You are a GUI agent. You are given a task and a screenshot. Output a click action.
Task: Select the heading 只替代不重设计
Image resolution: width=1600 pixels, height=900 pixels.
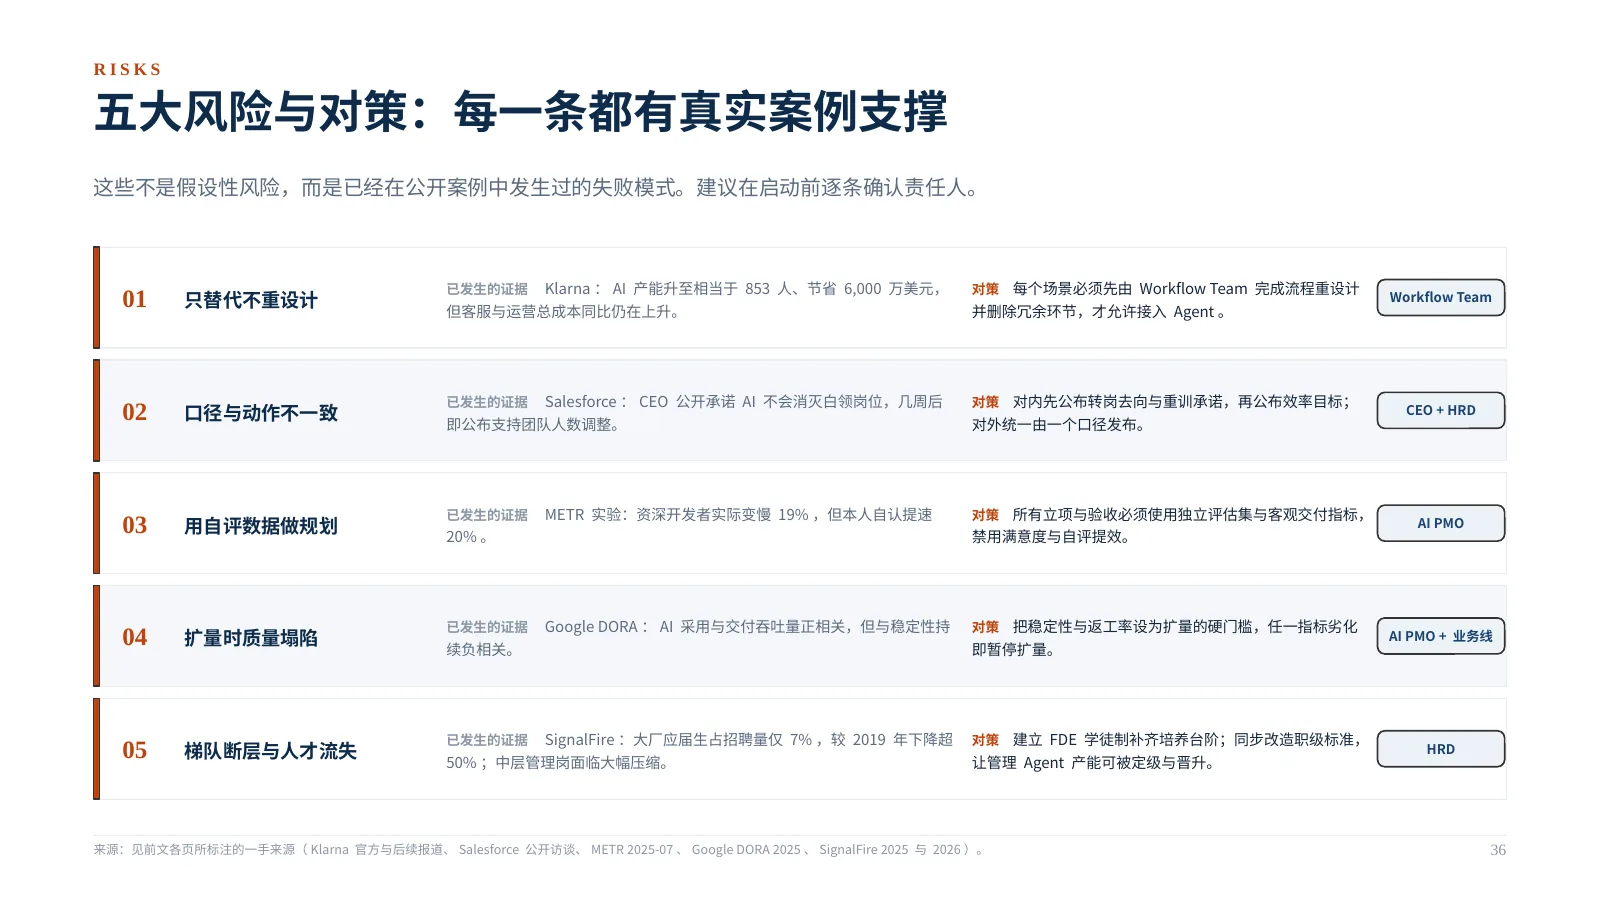click(x=251, y=300)
